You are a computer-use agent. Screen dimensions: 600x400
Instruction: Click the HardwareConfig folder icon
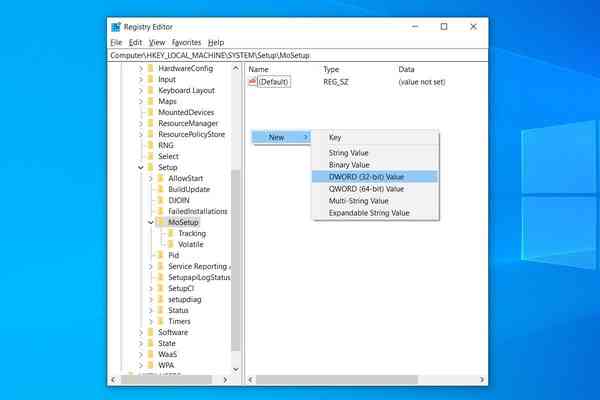[x=150, y=69]
